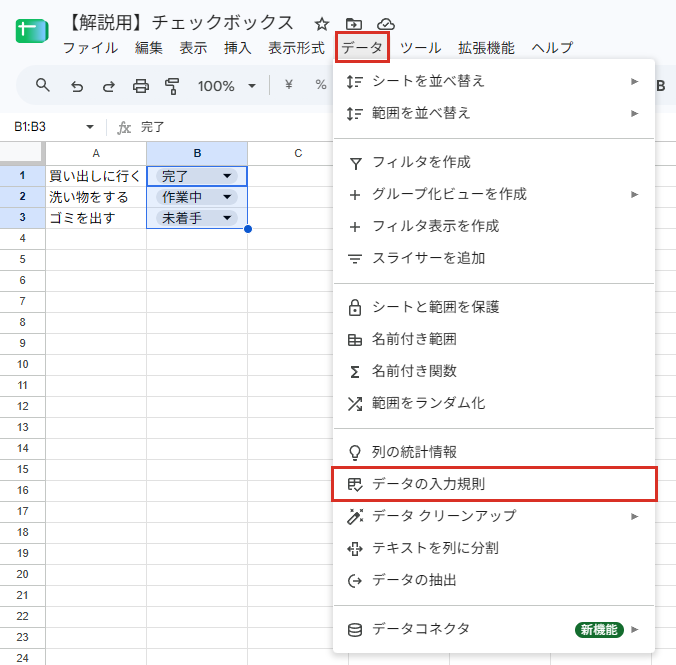Click the document title チェックボックス
The height and width of the screenshot is (665, 676).
222,22
